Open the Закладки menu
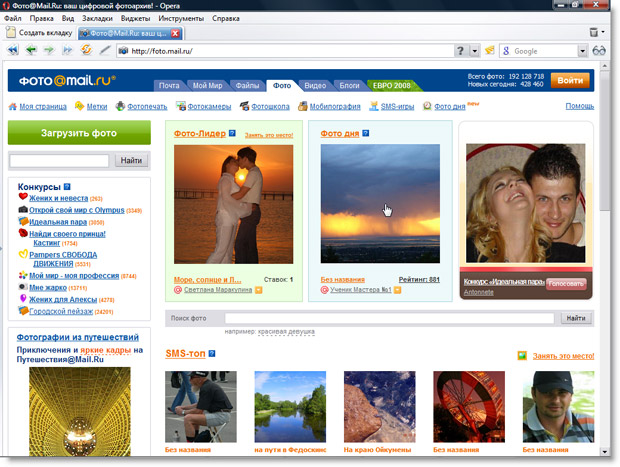620x467 pixels. [97, 18]
